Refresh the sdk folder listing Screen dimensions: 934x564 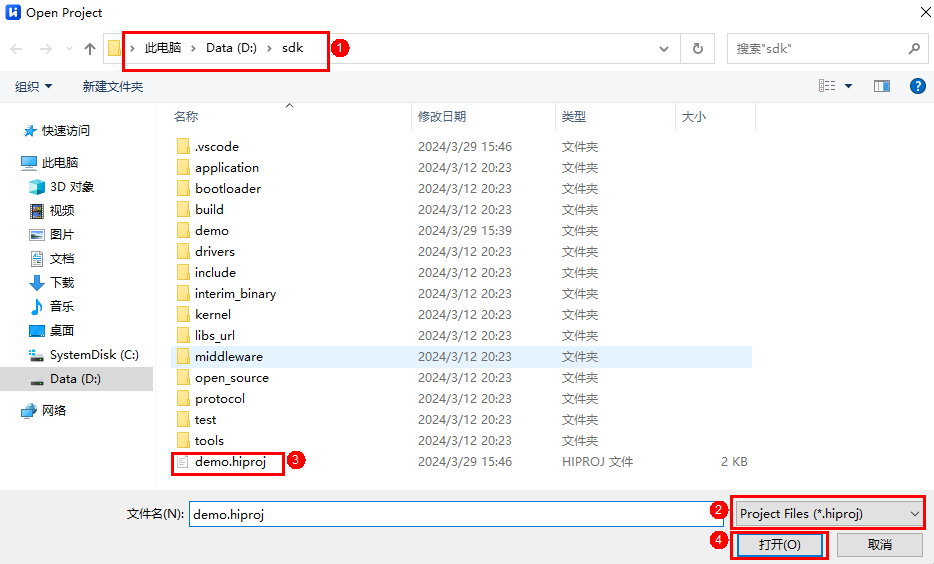(x=697, y=48)
